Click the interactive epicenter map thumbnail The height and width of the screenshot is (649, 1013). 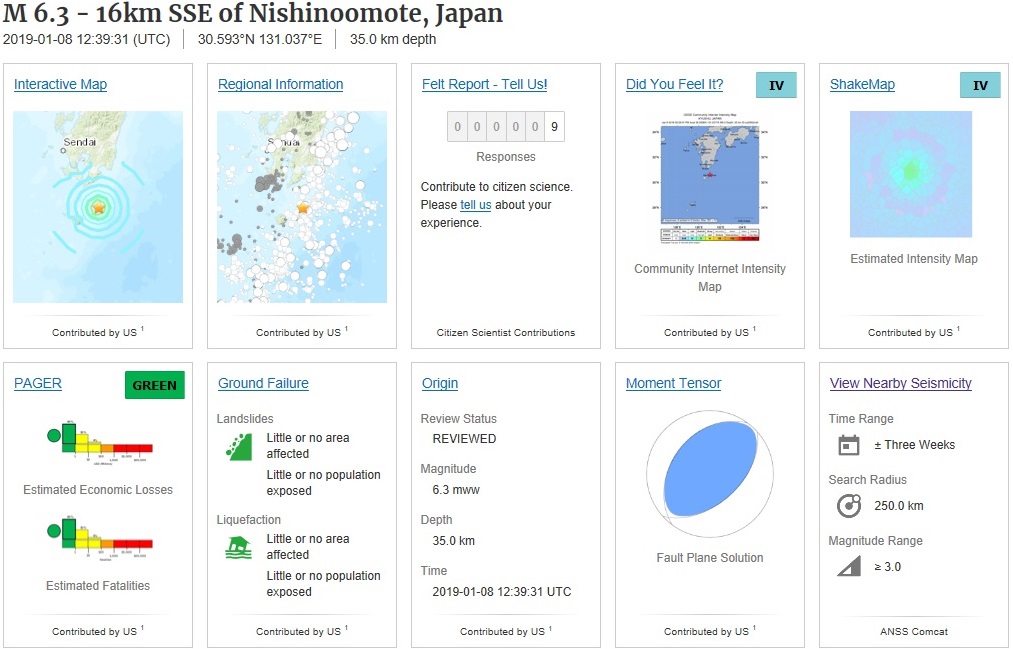coord(98,207)
